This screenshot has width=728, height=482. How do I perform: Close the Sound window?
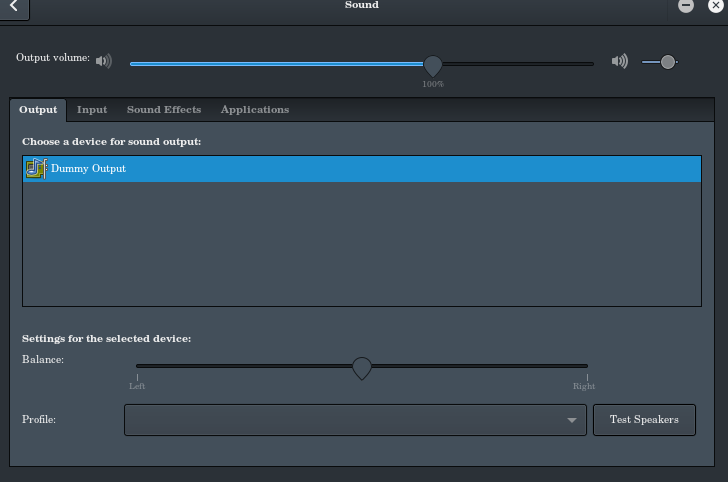(x=716, y=6)
